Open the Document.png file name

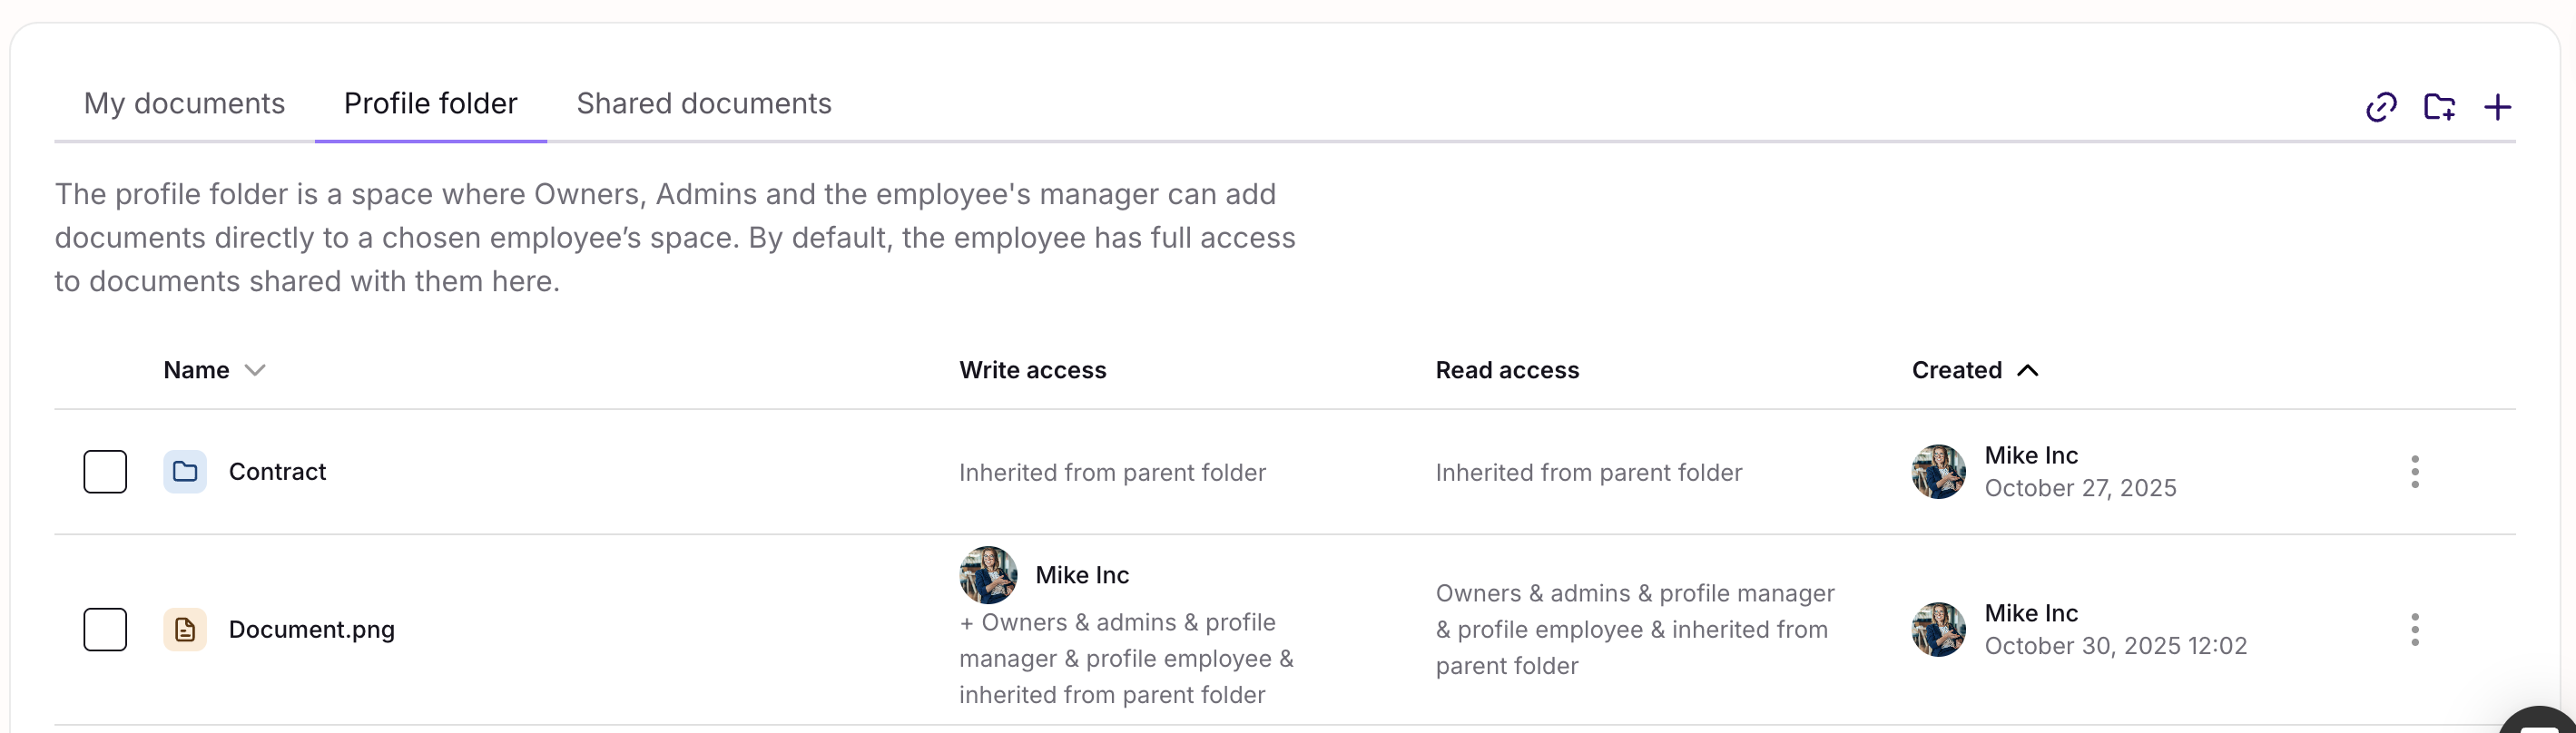coord(312,630)
